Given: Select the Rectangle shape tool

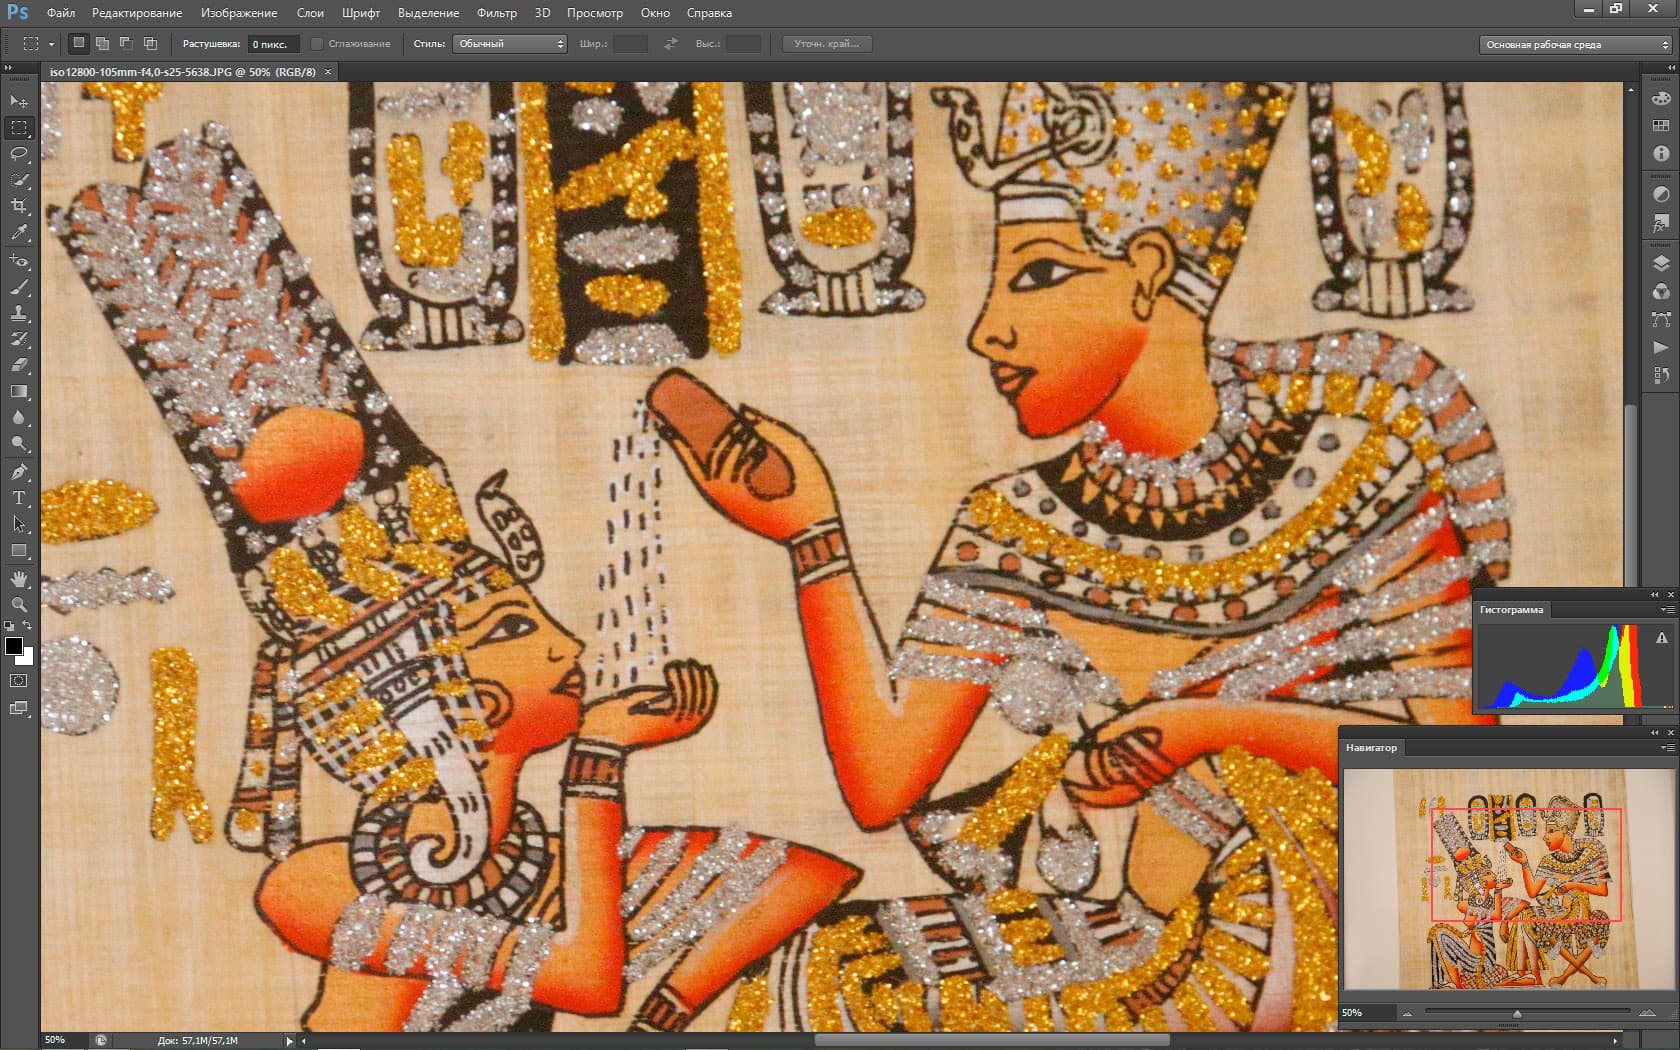Looking at the screenshot, I should tap(19, 550).
